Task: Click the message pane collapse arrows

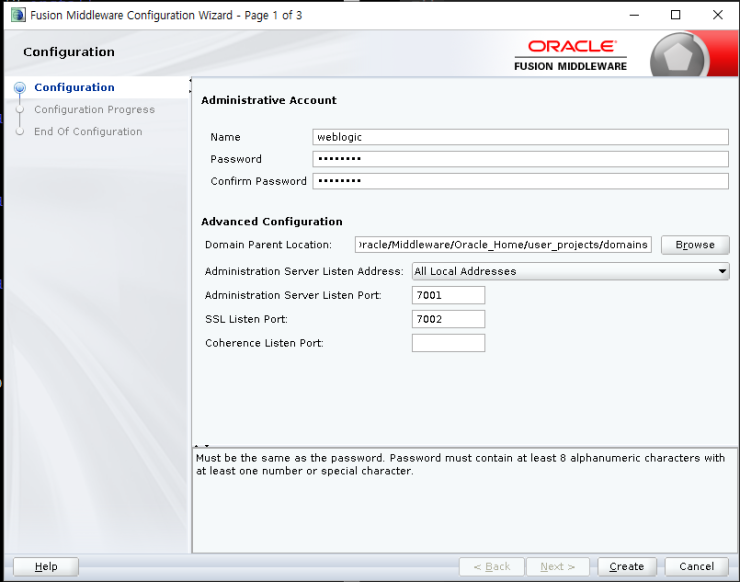Action: click(202, 446)
